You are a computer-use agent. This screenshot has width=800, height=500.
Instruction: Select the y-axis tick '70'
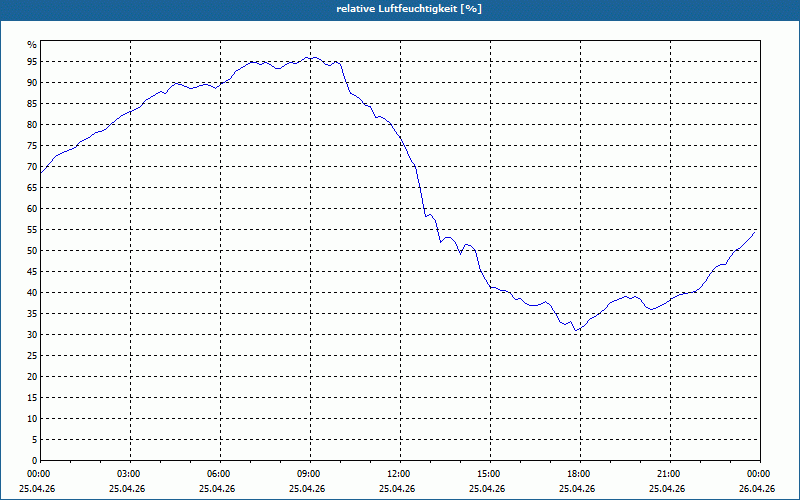click(32, 166)
